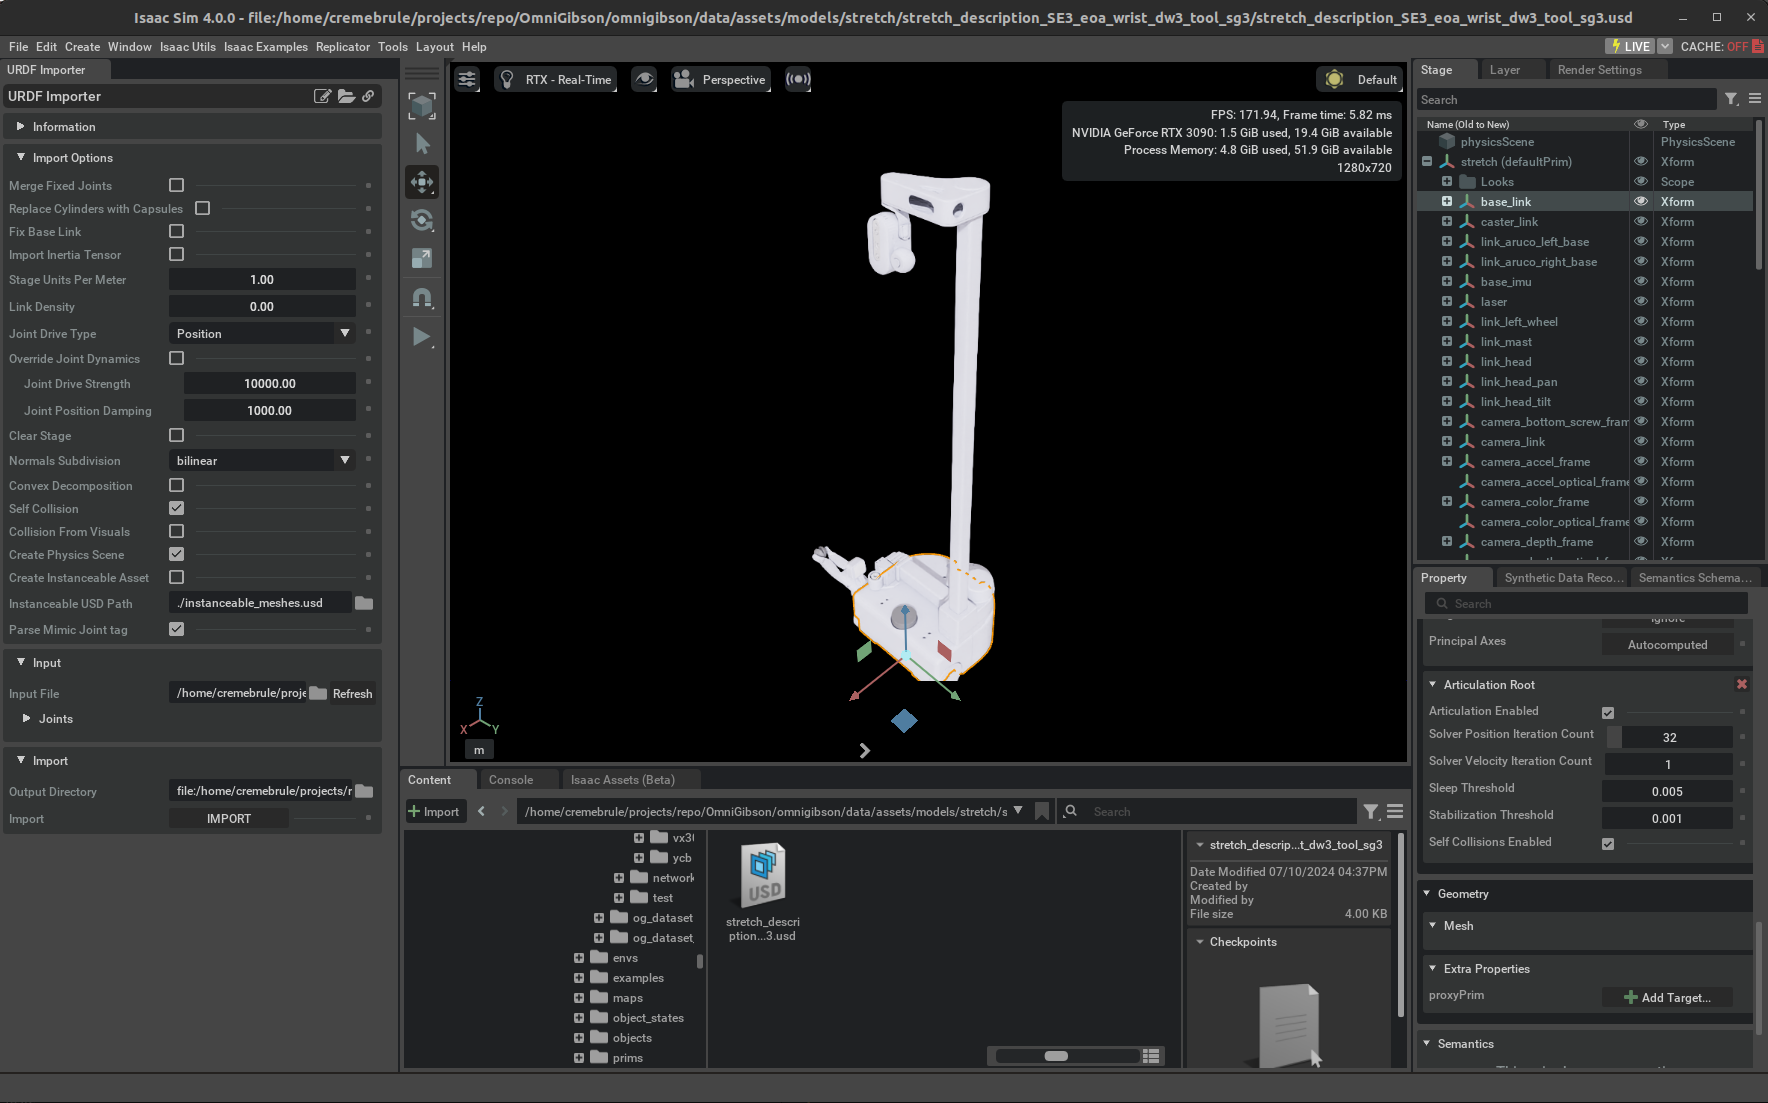Viewport: 1768px width, 1103px height.
Task: Open the Joint Drive Type dropdown
Action: tap(263, 333)
